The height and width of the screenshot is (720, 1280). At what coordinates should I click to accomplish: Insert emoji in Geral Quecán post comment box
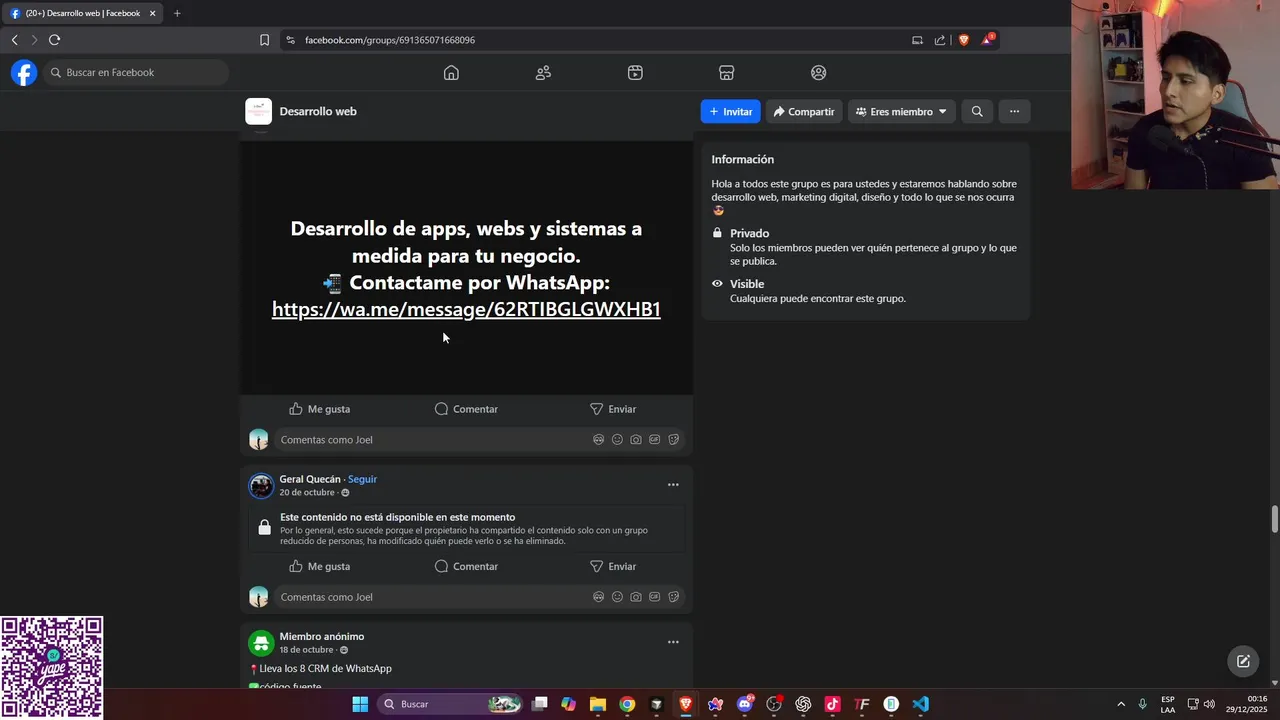tap(617, 596)
